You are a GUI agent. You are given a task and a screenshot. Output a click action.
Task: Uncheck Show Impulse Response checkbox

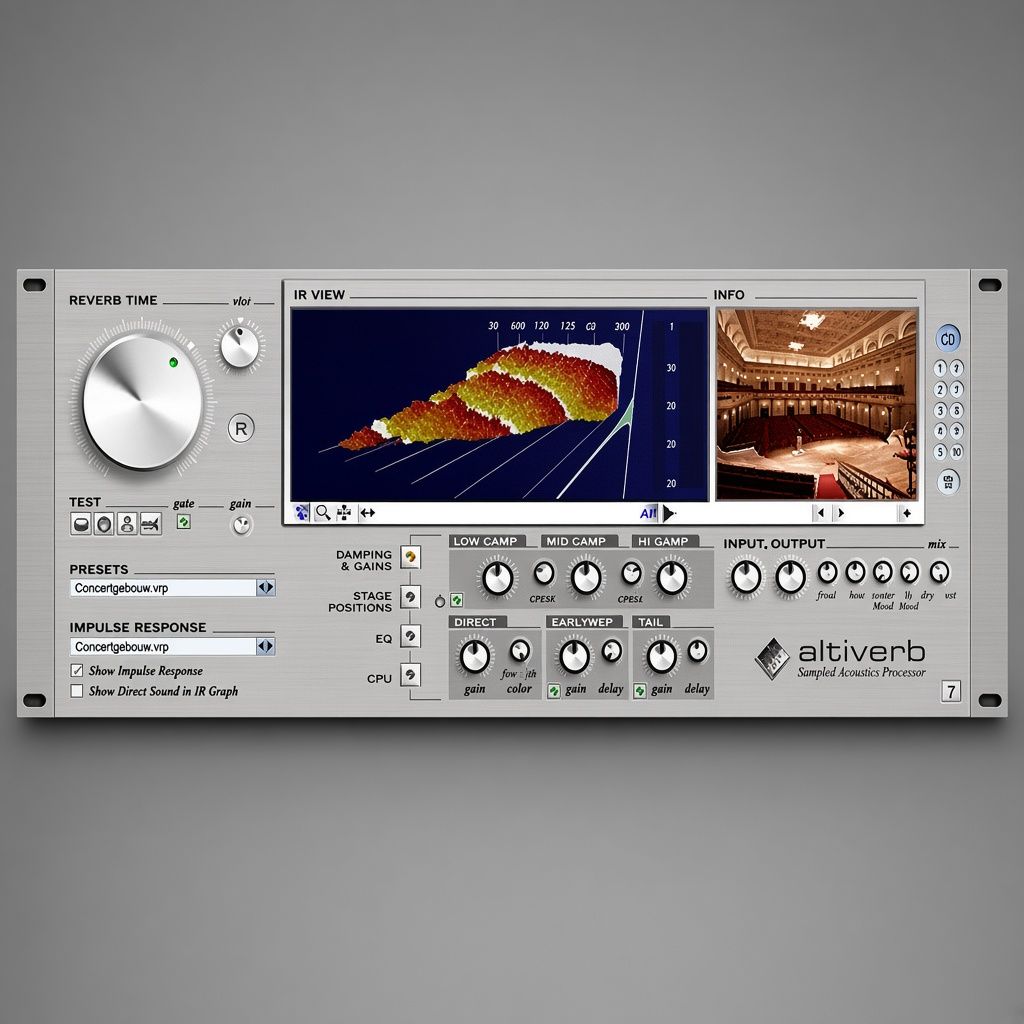77,671
